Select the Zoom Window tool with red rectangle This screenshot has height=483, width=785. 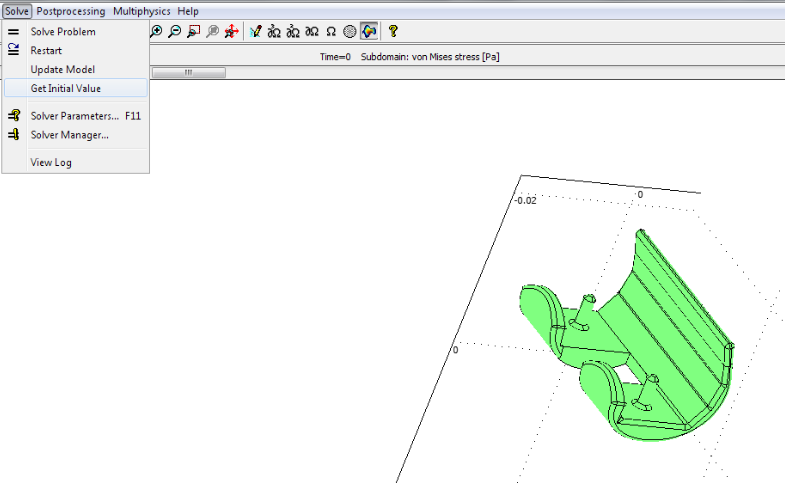pos(194,32)
